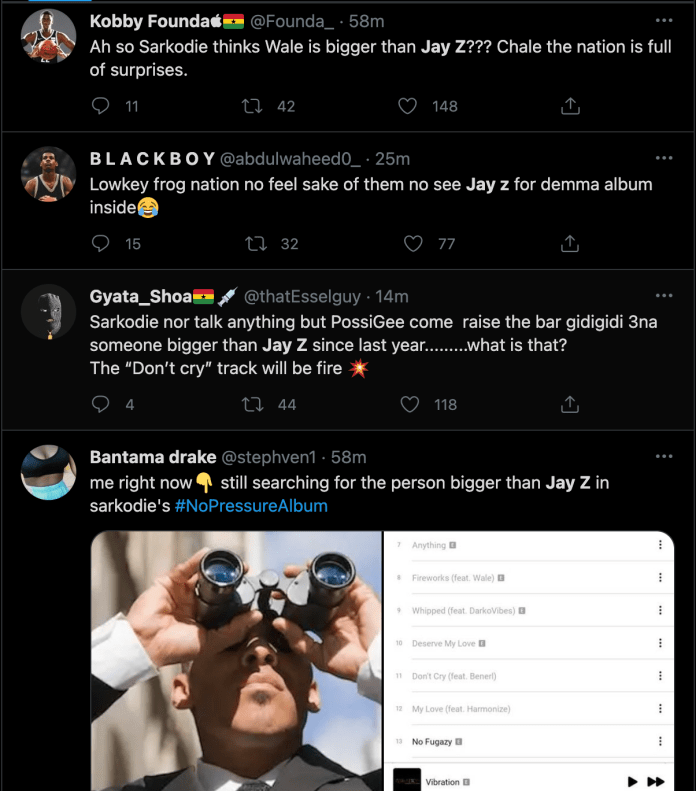Open options for No Fugazy track
The image size is (696, 791).
tap(660, 741)
